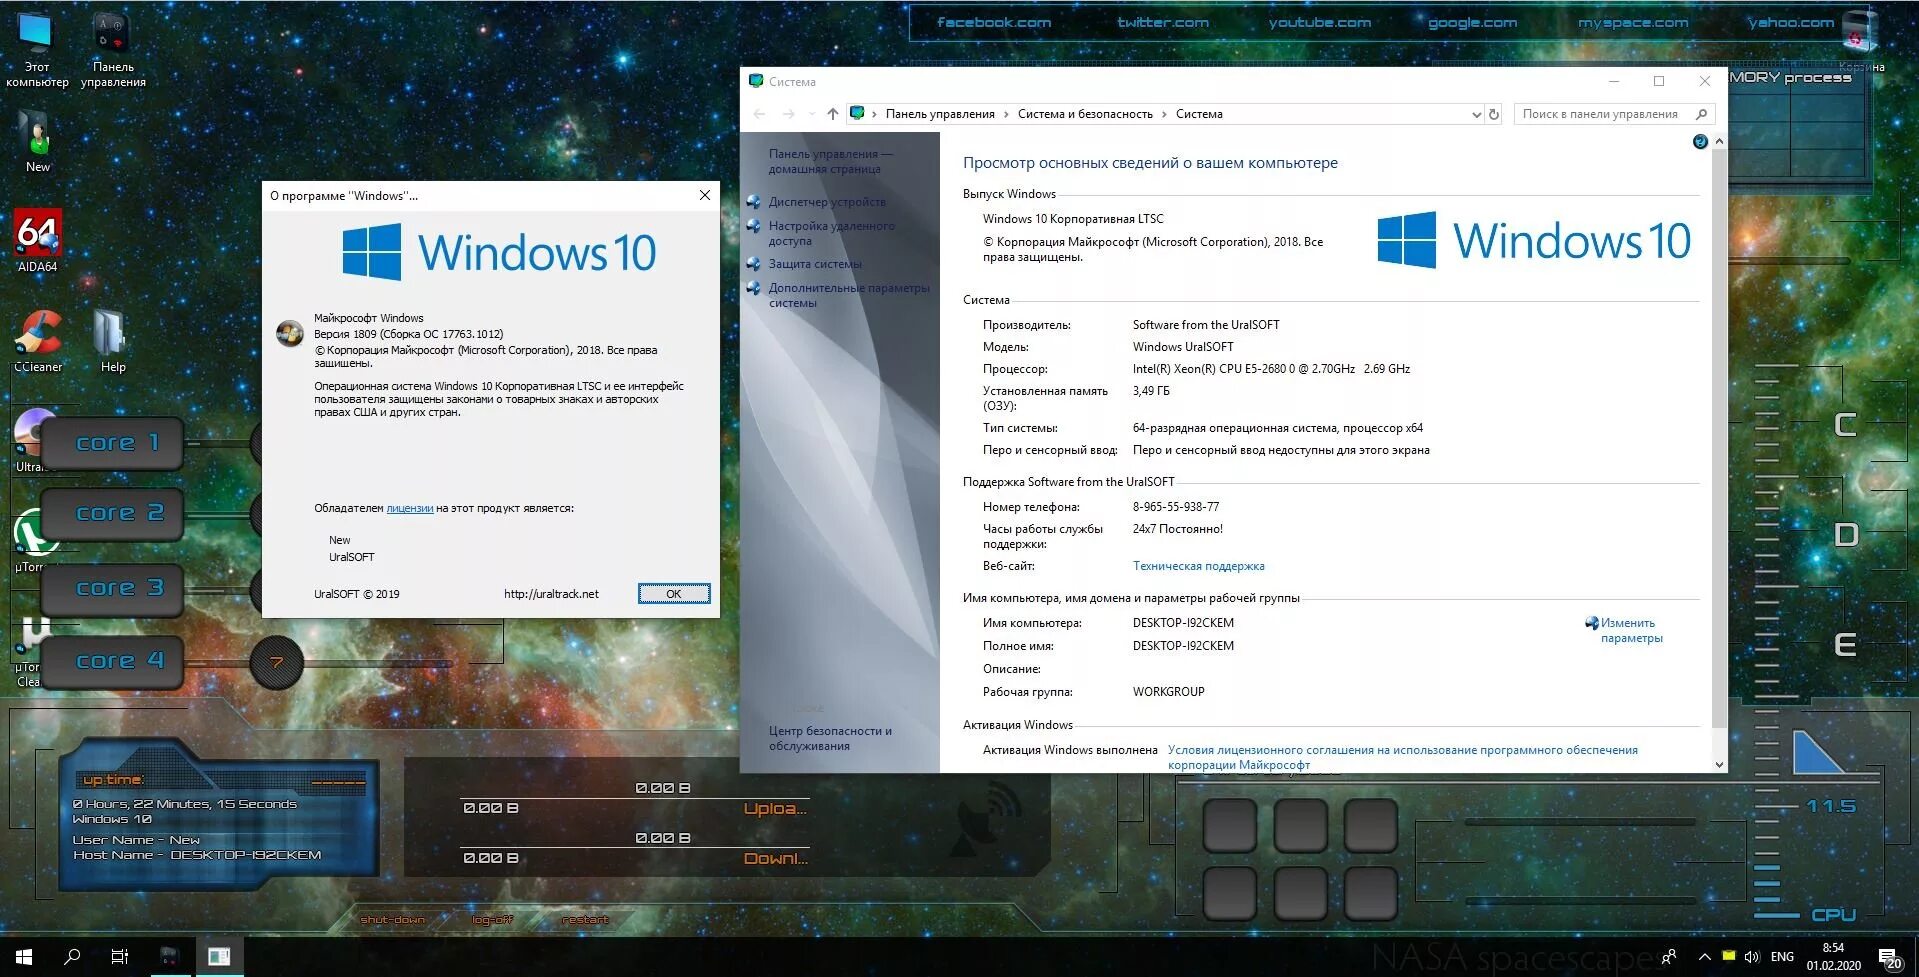Click log-off on the desktop widget
The width and height of the screenshot is (1919, 977).
492,920
